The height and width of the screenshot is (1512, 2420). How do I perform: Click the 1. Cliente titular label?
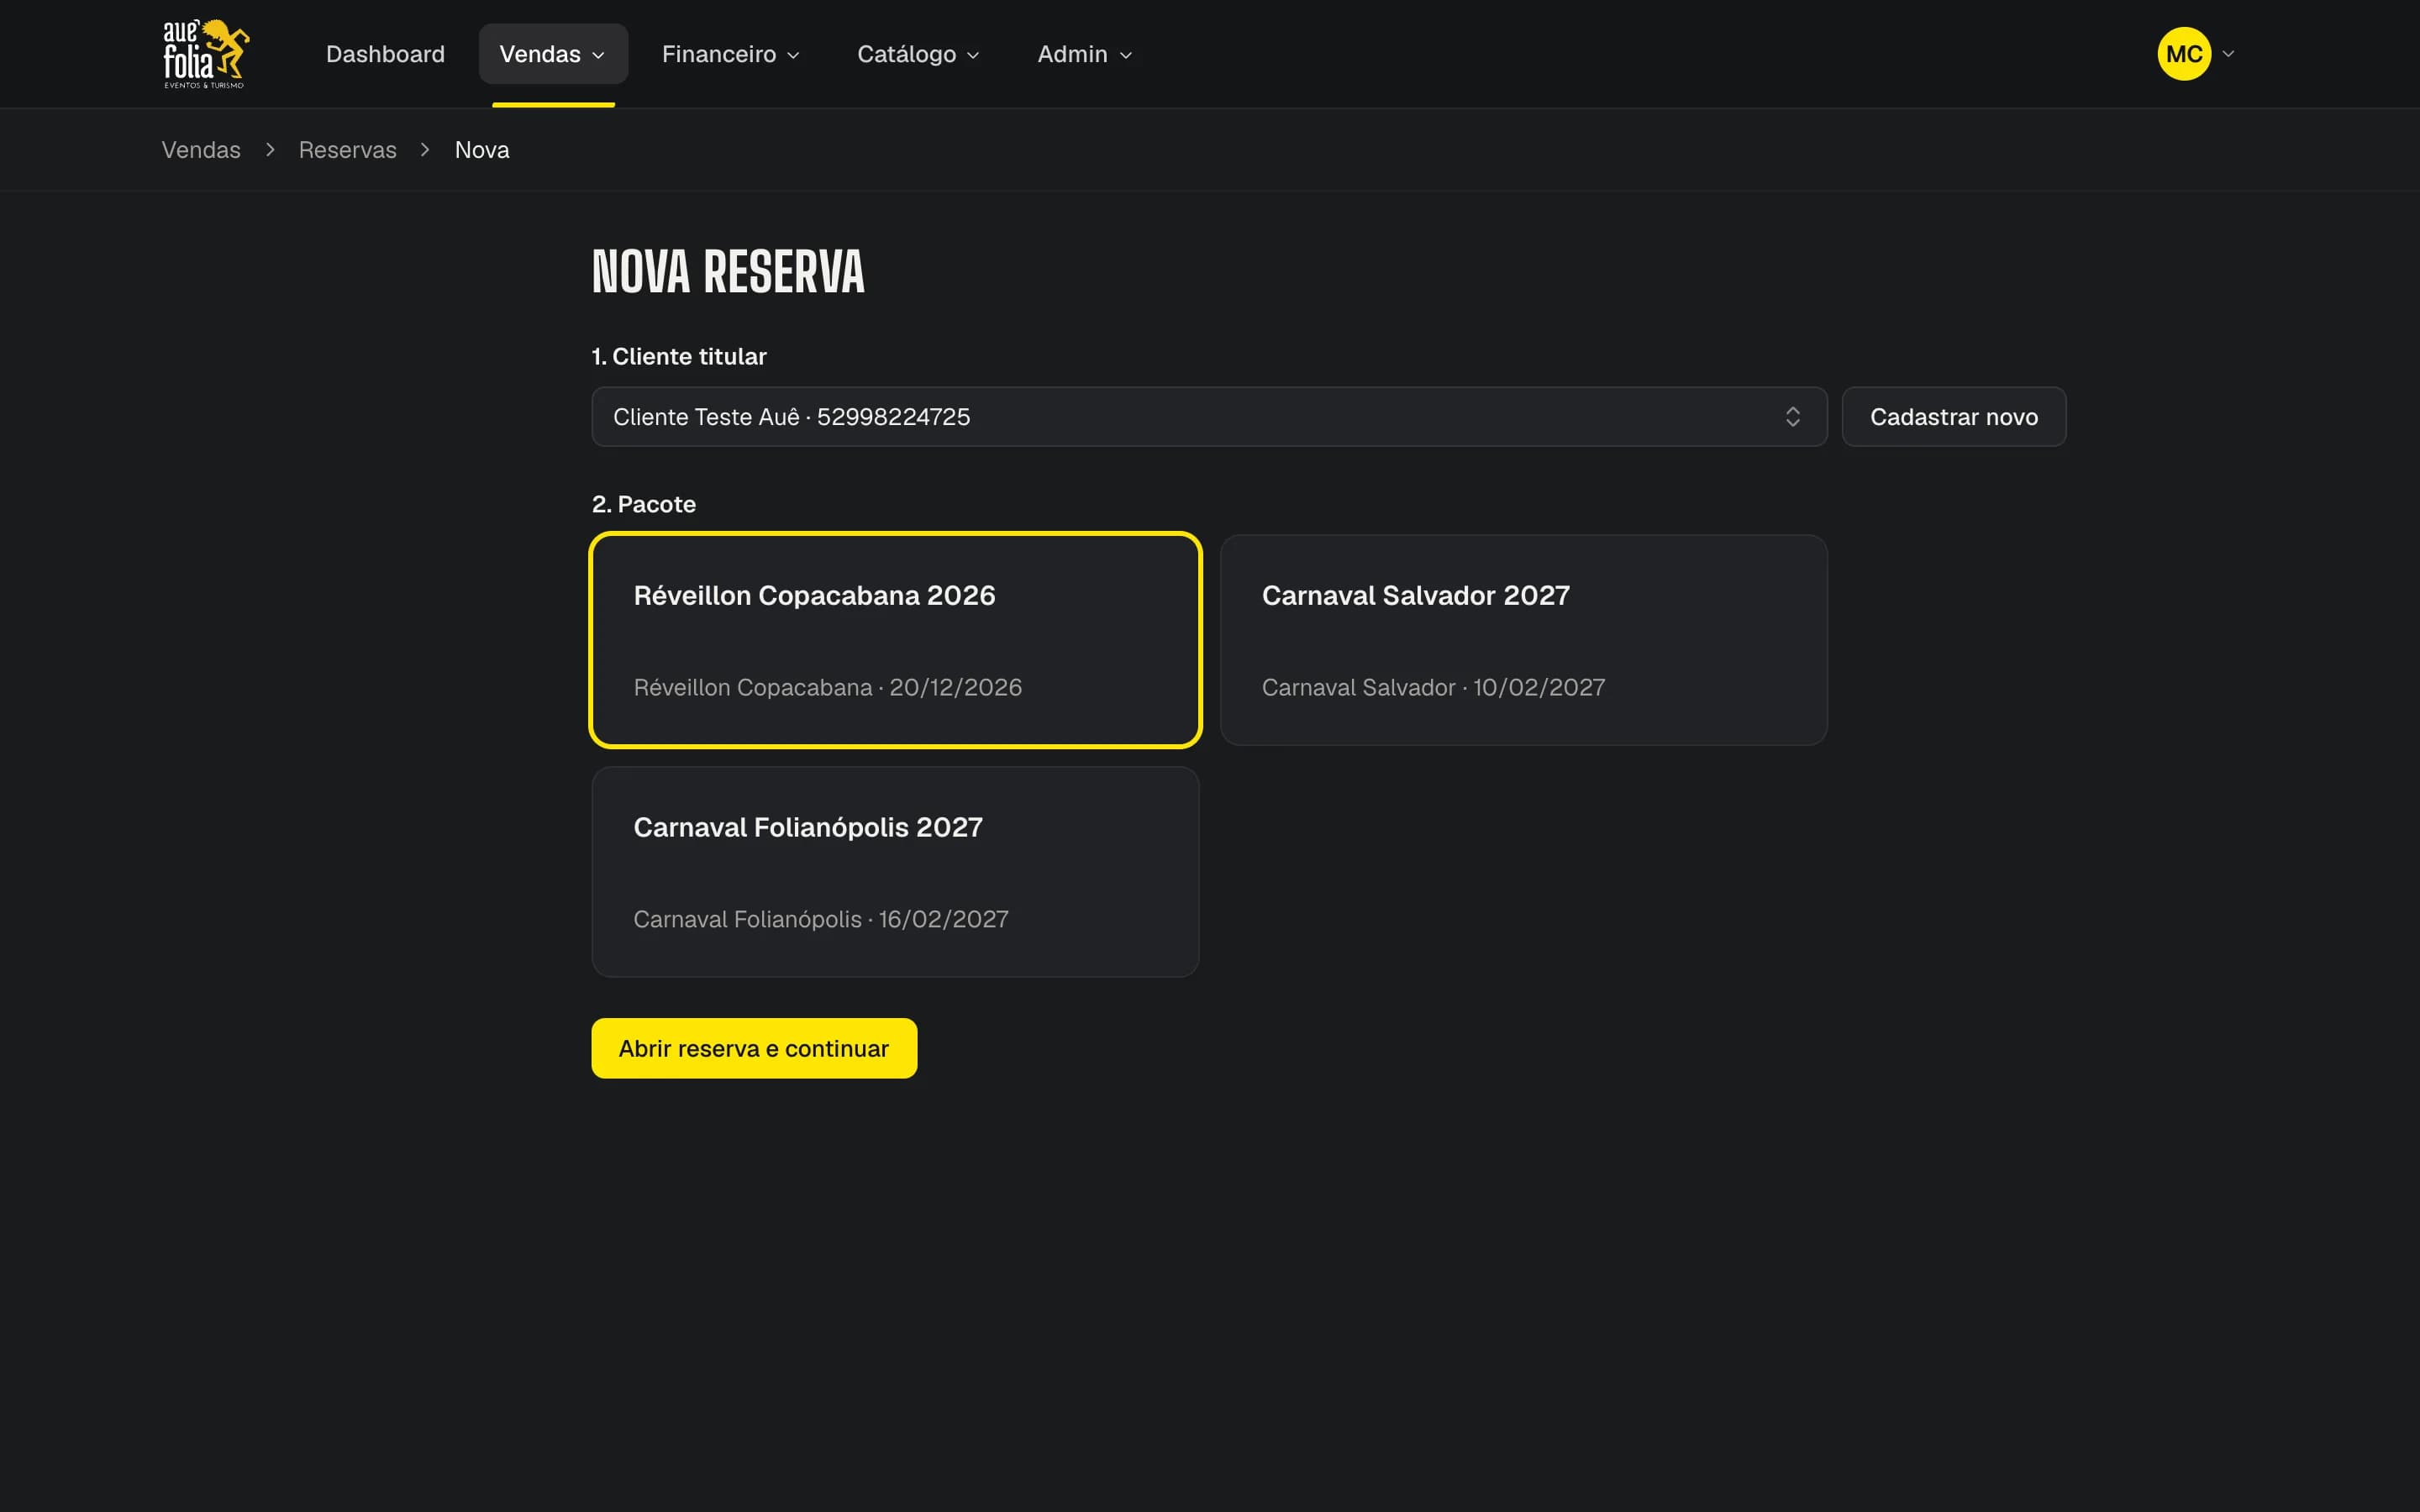click(x=679, y=357)
